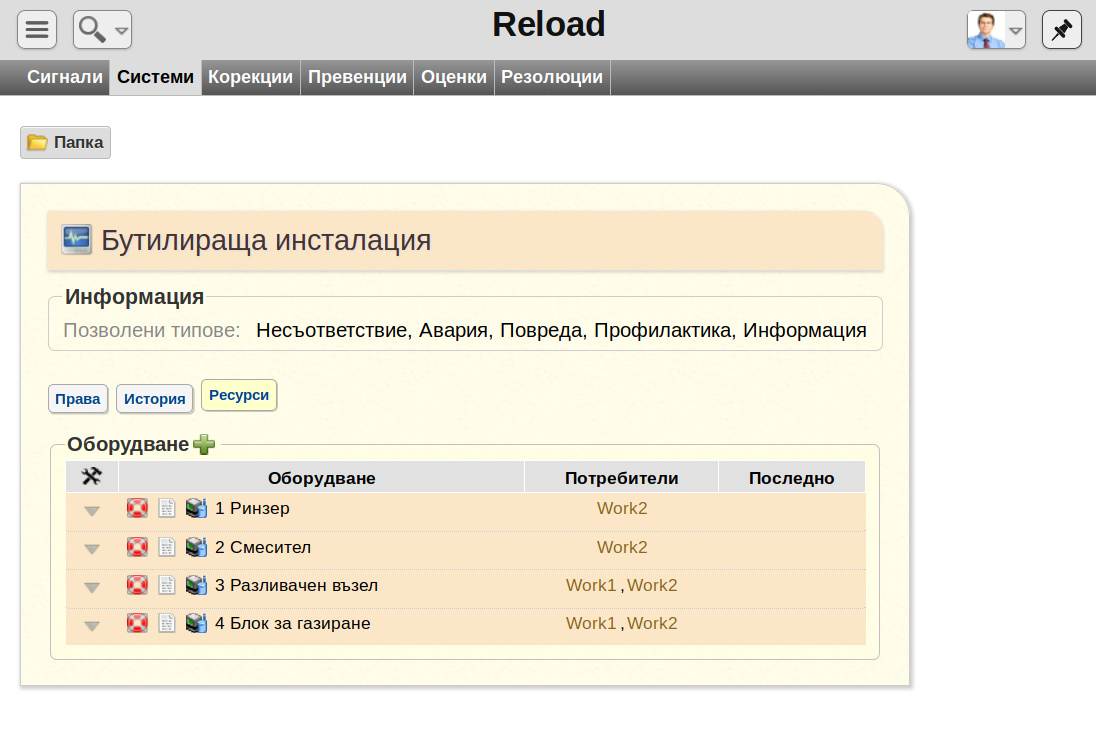
Task: Expand the arrow for 2 Смесител row
Action: coord(92,550)
